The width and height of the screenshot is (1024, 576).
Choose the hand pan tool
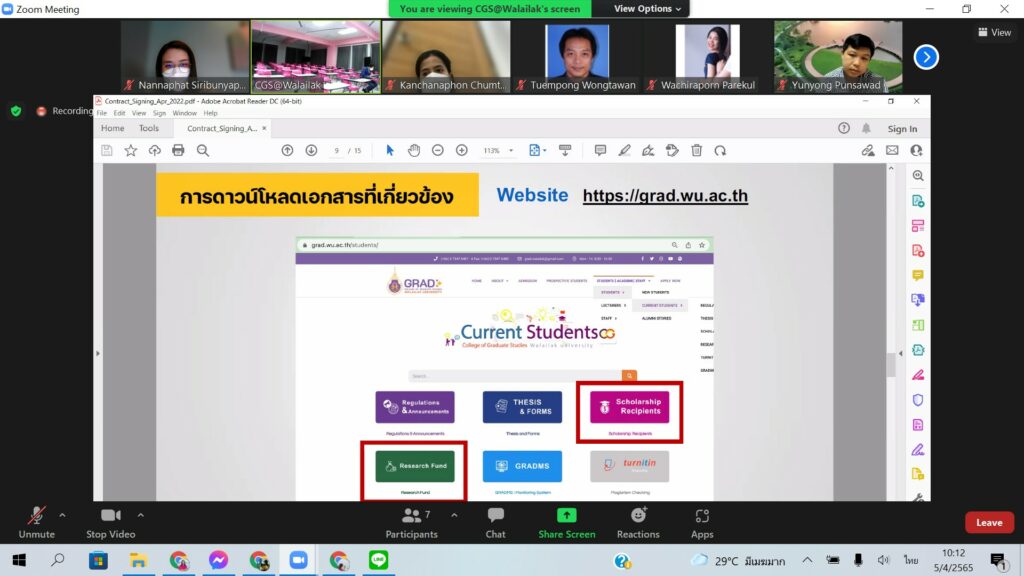pyautogui.click(x=413, y=151)
